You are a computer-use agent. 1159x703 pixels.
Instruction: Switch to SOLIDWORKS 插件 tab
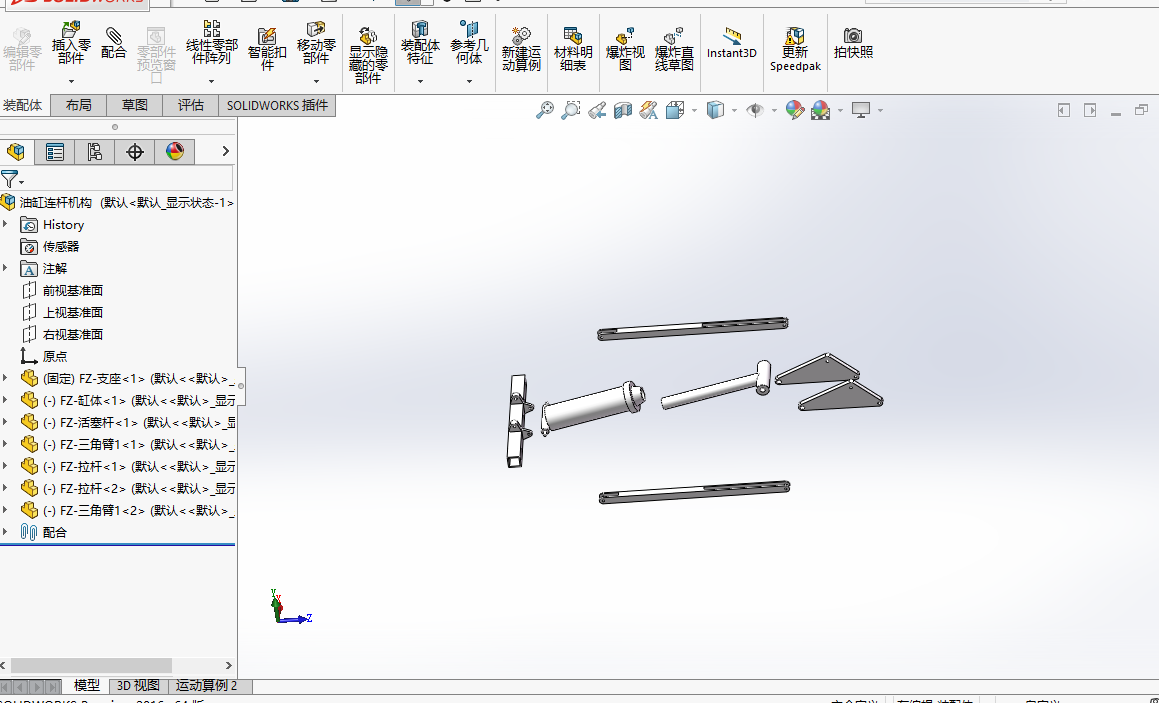(x=277, y=106)
